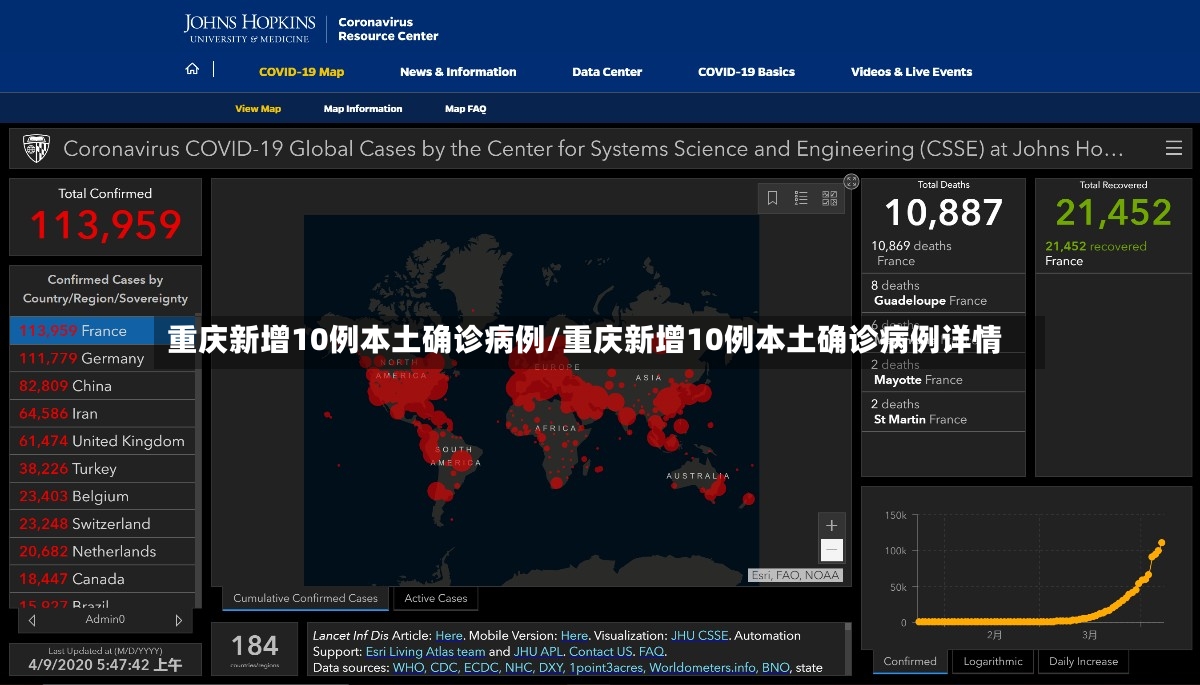Open the JHU CSSE link

699,635
